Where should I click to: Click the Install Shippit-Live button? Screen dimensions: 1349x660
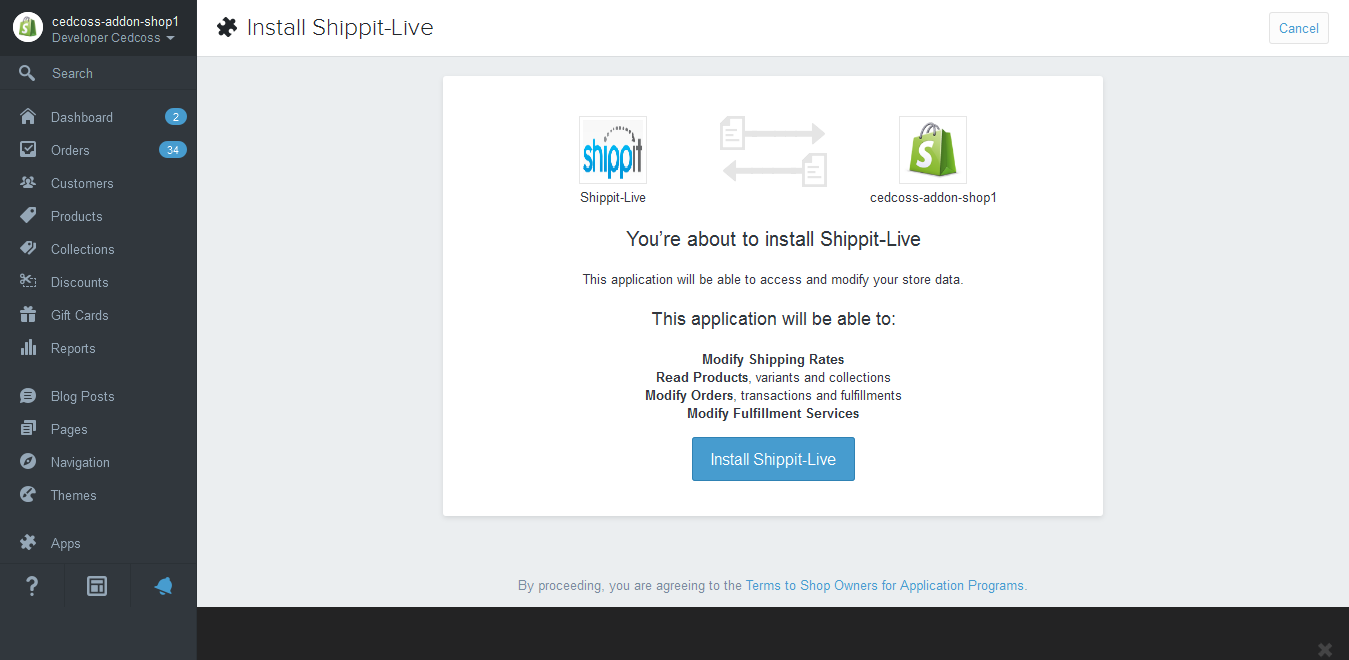(x=773, y=459)
